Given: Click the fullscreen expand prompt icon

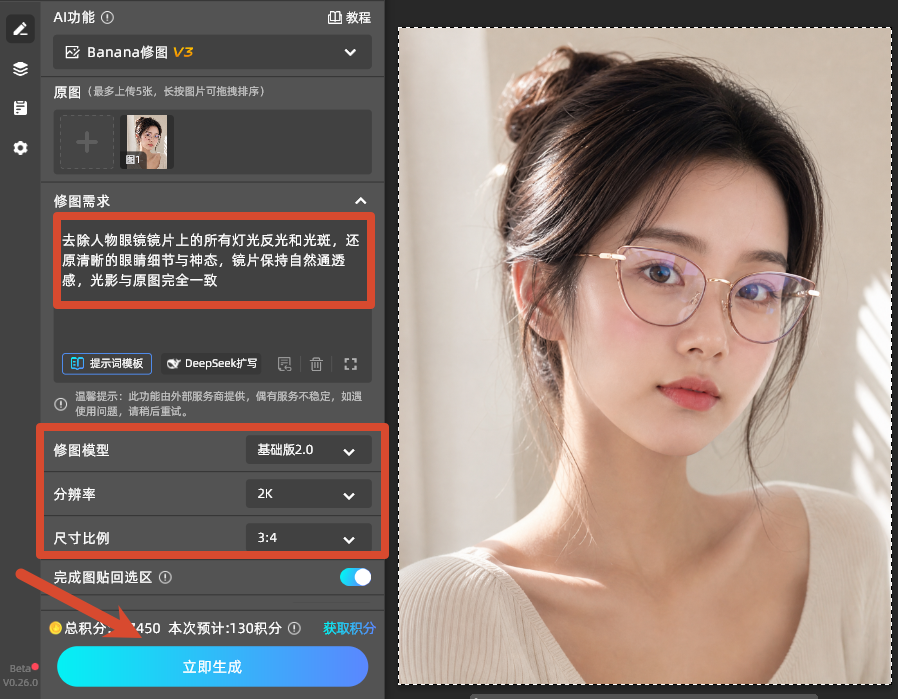Looking at the screenshot, I should tap(350, 364).
